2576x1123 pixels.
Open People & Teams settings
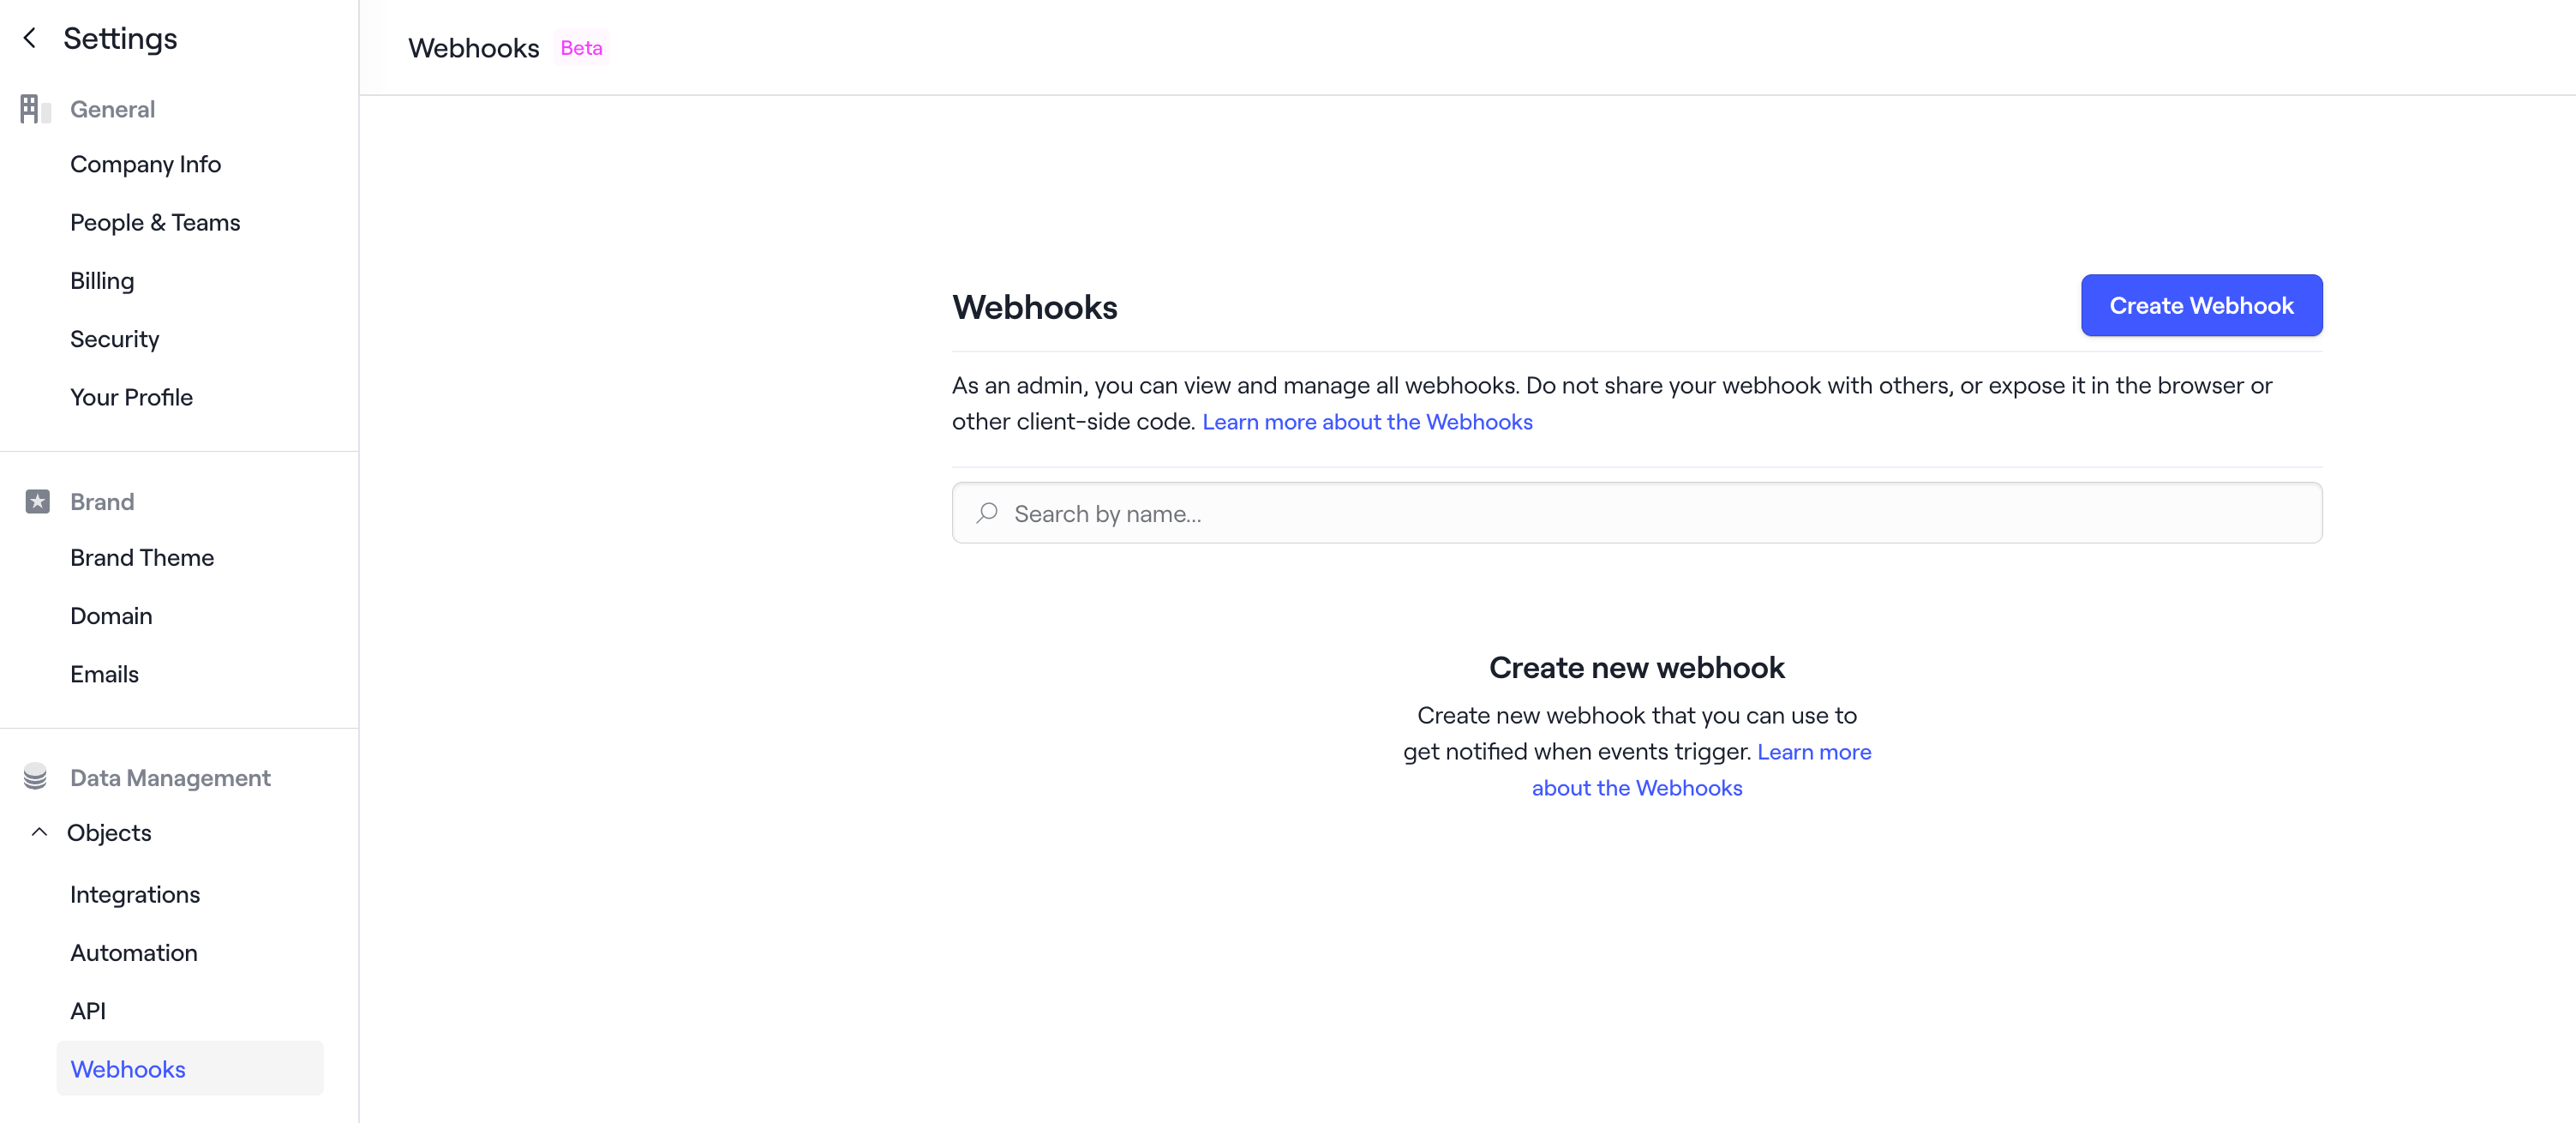(x=155, y=222)
